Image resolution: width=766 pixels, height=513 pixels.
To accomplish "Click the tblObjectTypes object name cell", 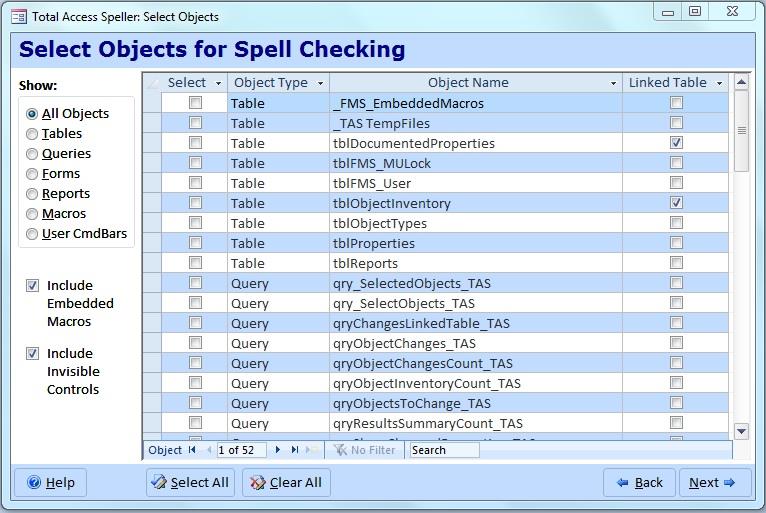I will coord(476,223).
